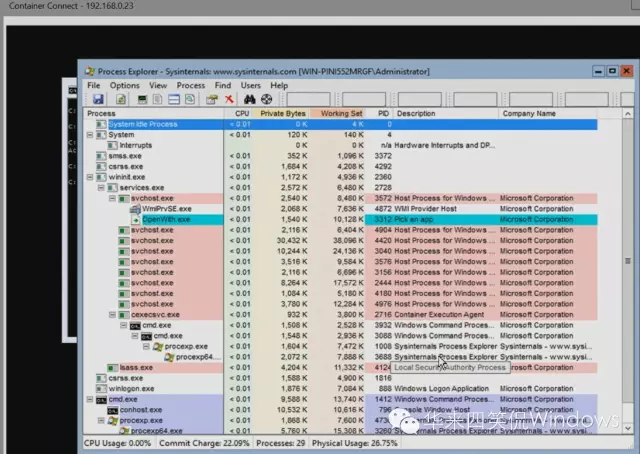Click the WmiPrvSE.exe process icon

pyautogui.click(x=135, y=209)
